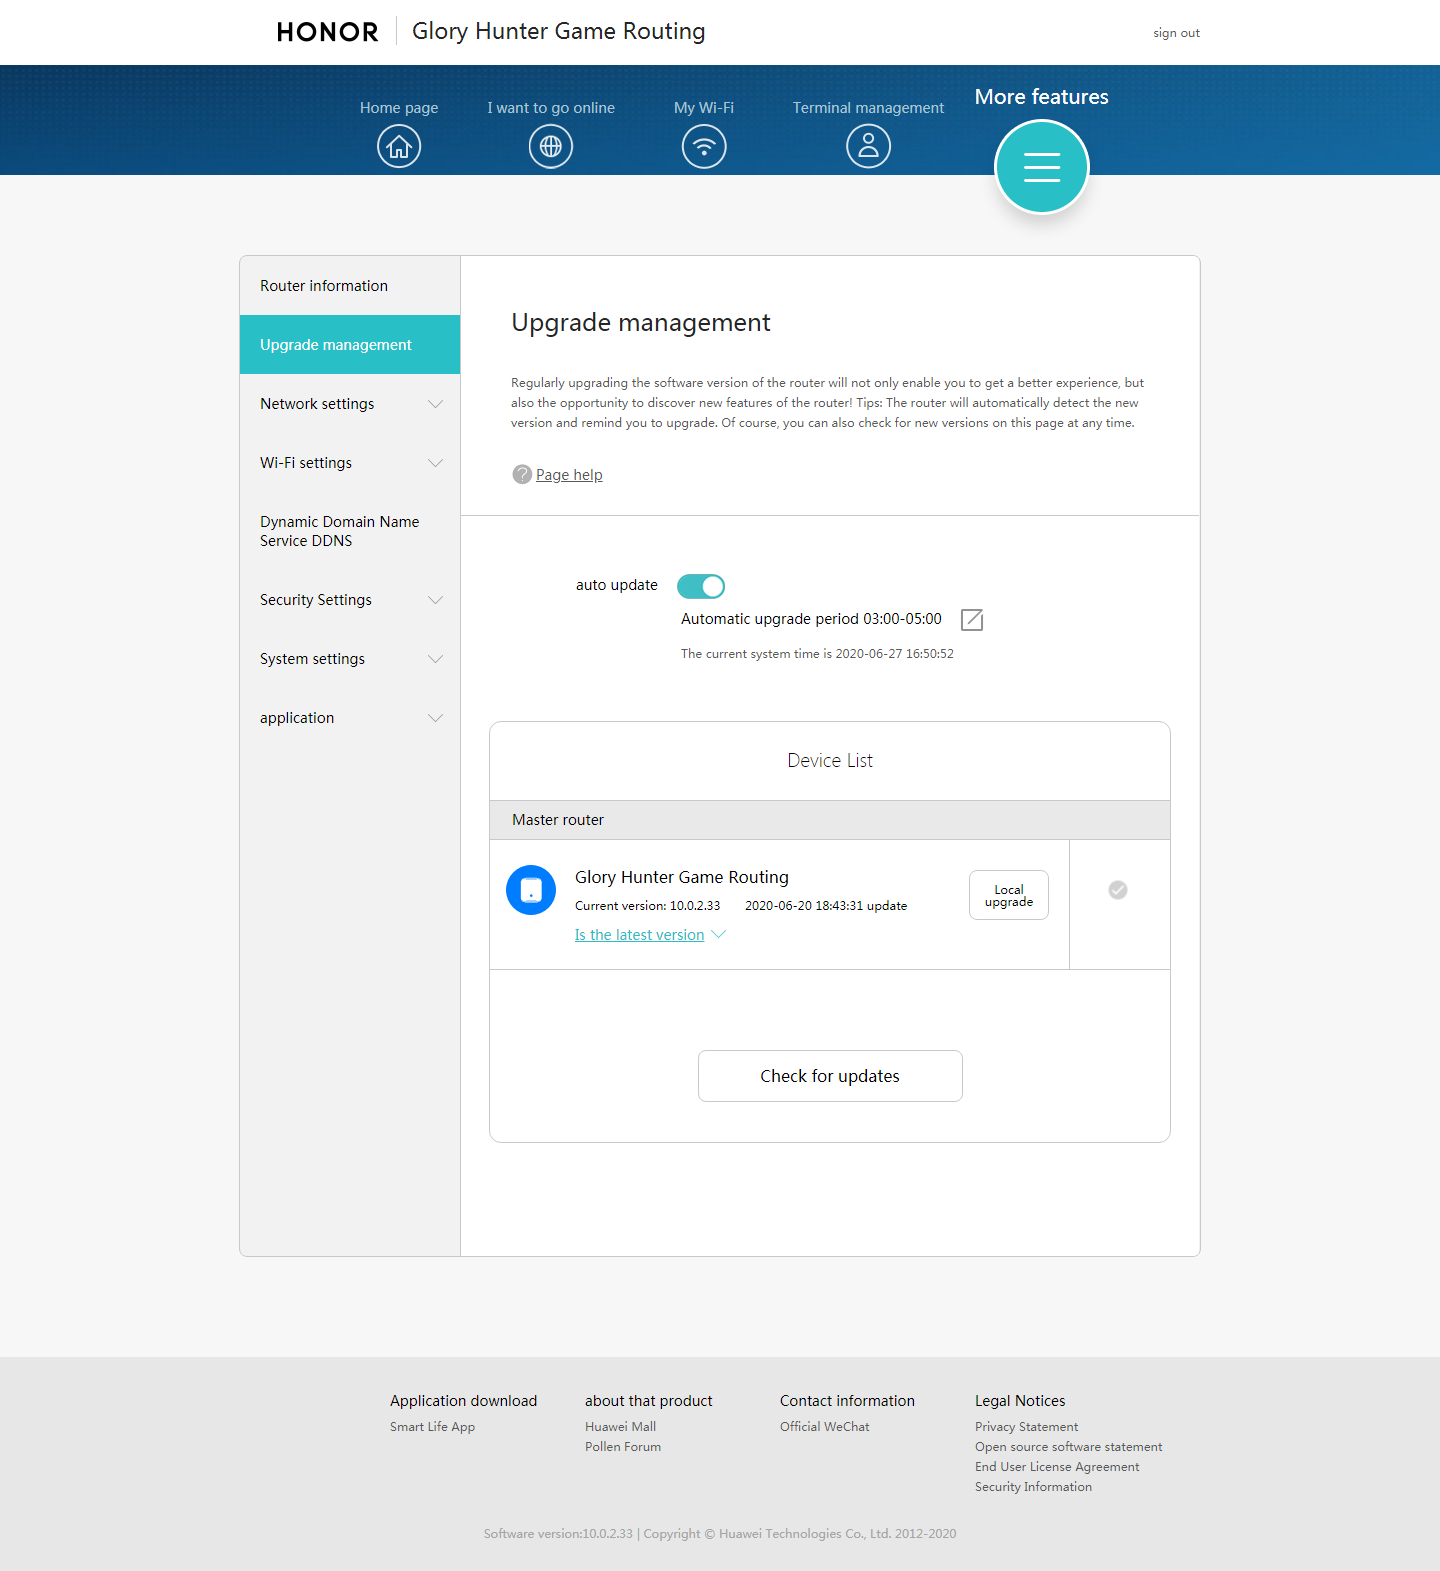Expand the application chevron

(x=435, y=718)
